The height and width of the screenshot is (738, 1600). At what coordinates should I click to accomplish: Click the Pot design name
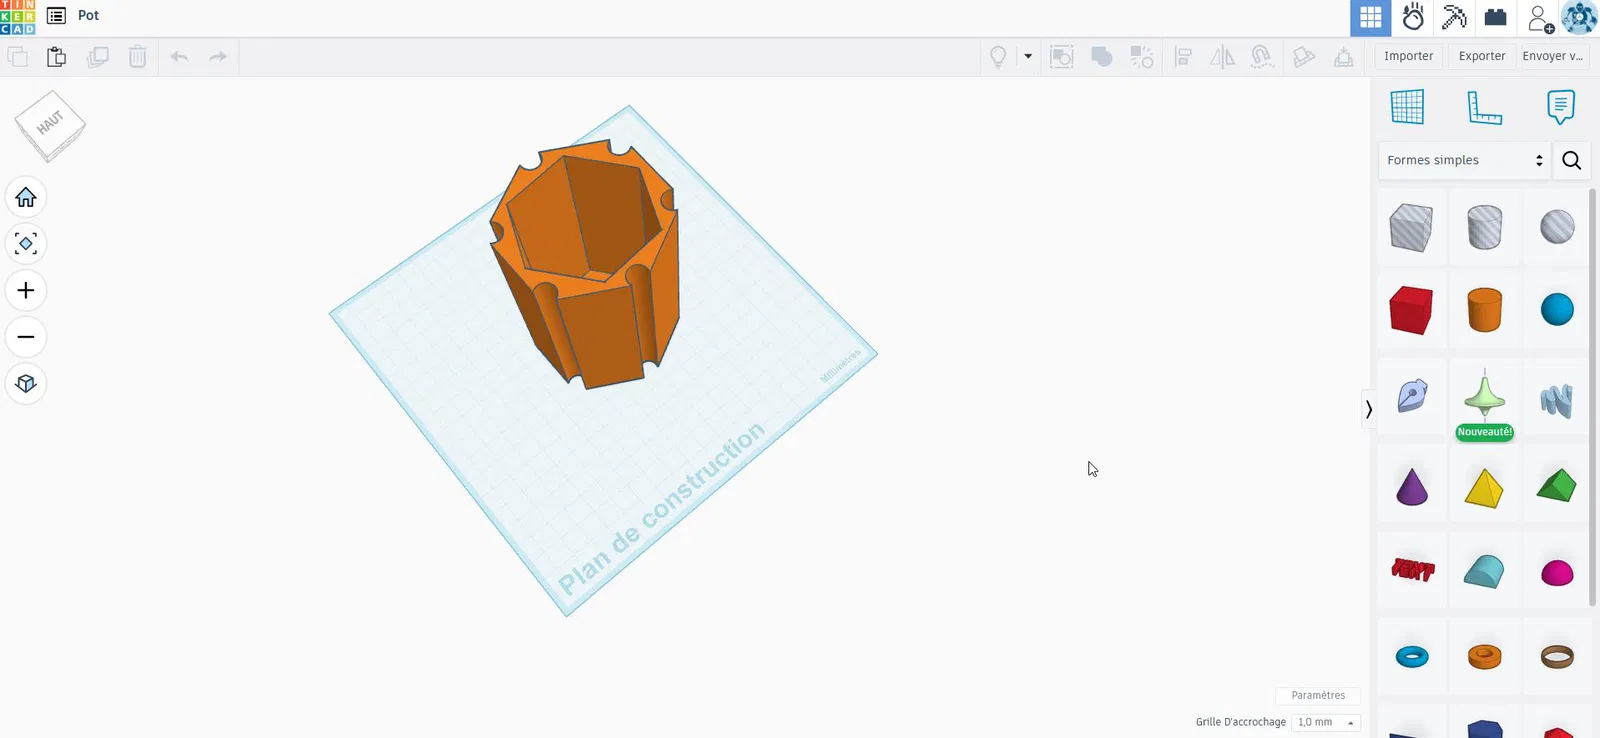point(89,16)
